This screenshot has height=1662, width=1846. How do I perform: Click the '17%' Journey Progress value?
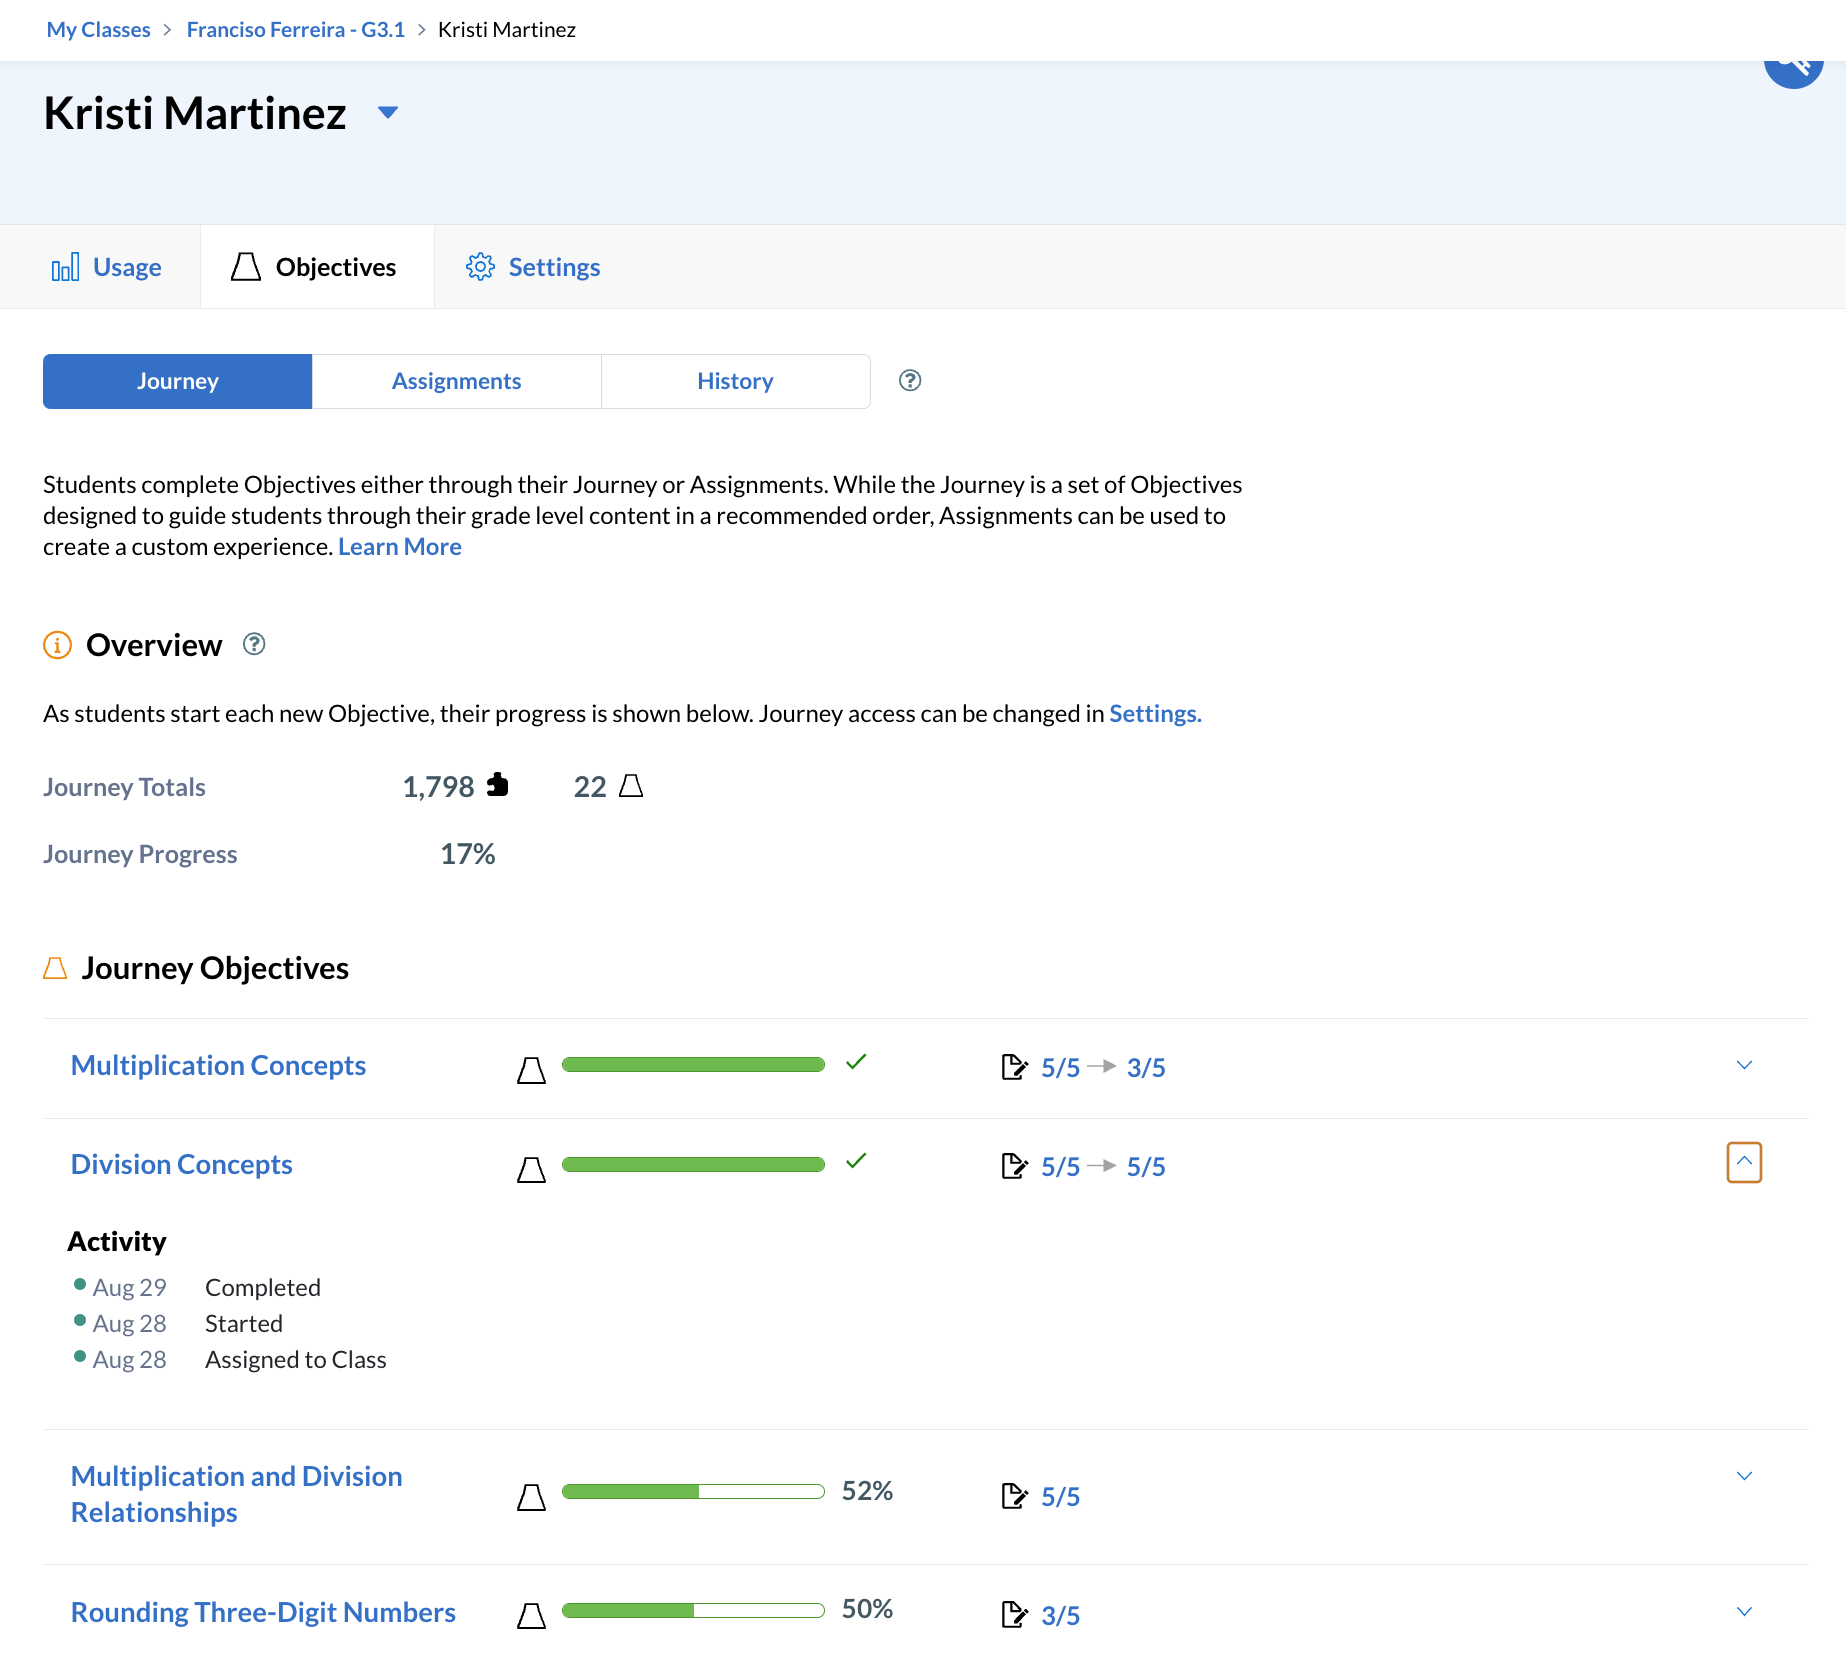click(x=468, y=854)
